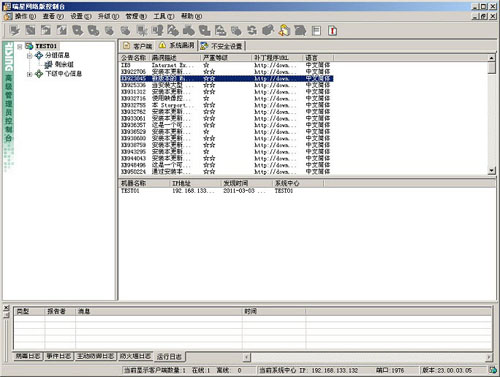The width and height of the screenshot is (500, 377).
Task: Click the 消息 column header in log panel
Action: click(159, 311)
